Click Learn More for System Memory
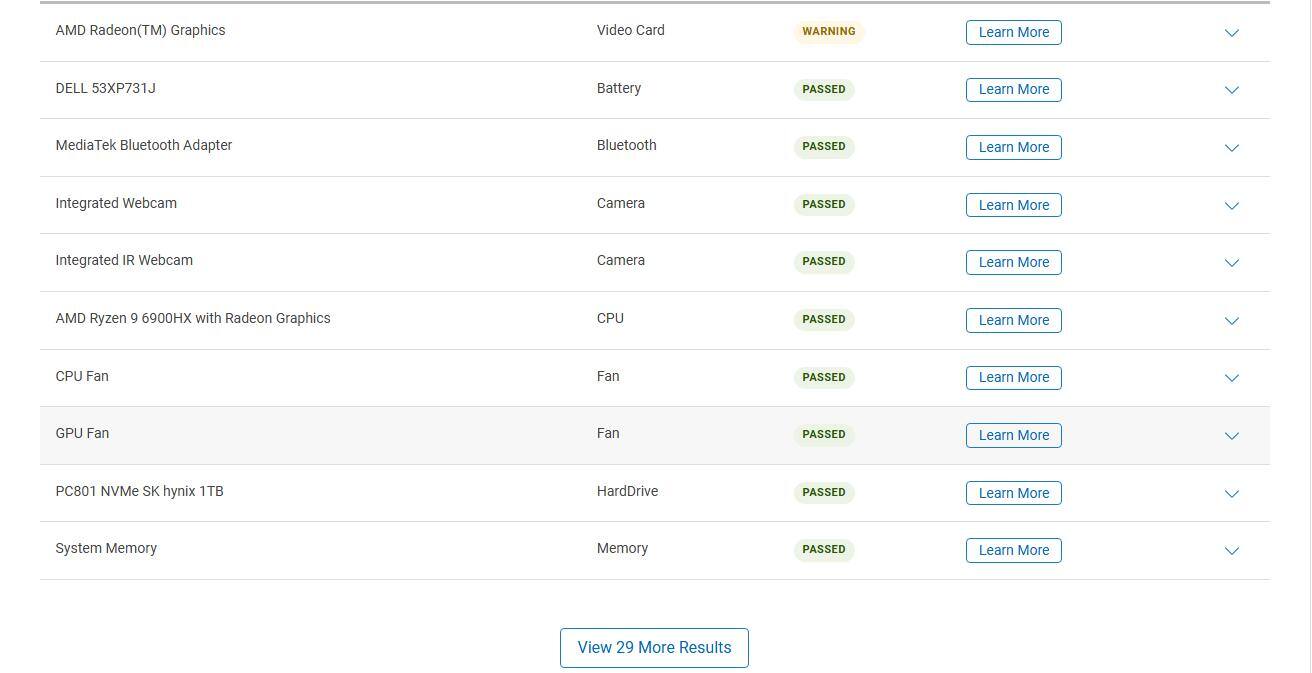The image size is (1312, 673). coord(1013,551)
